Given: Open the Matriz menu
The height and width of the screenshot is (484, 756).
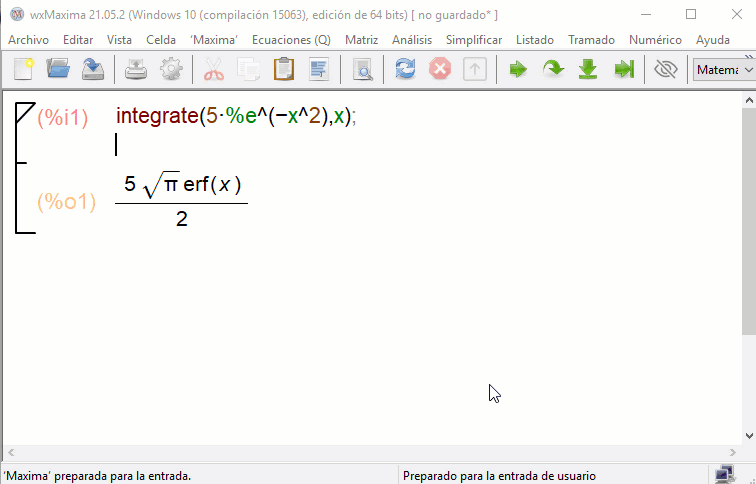Looking at the screenshot, I should (x=362, y=40).
